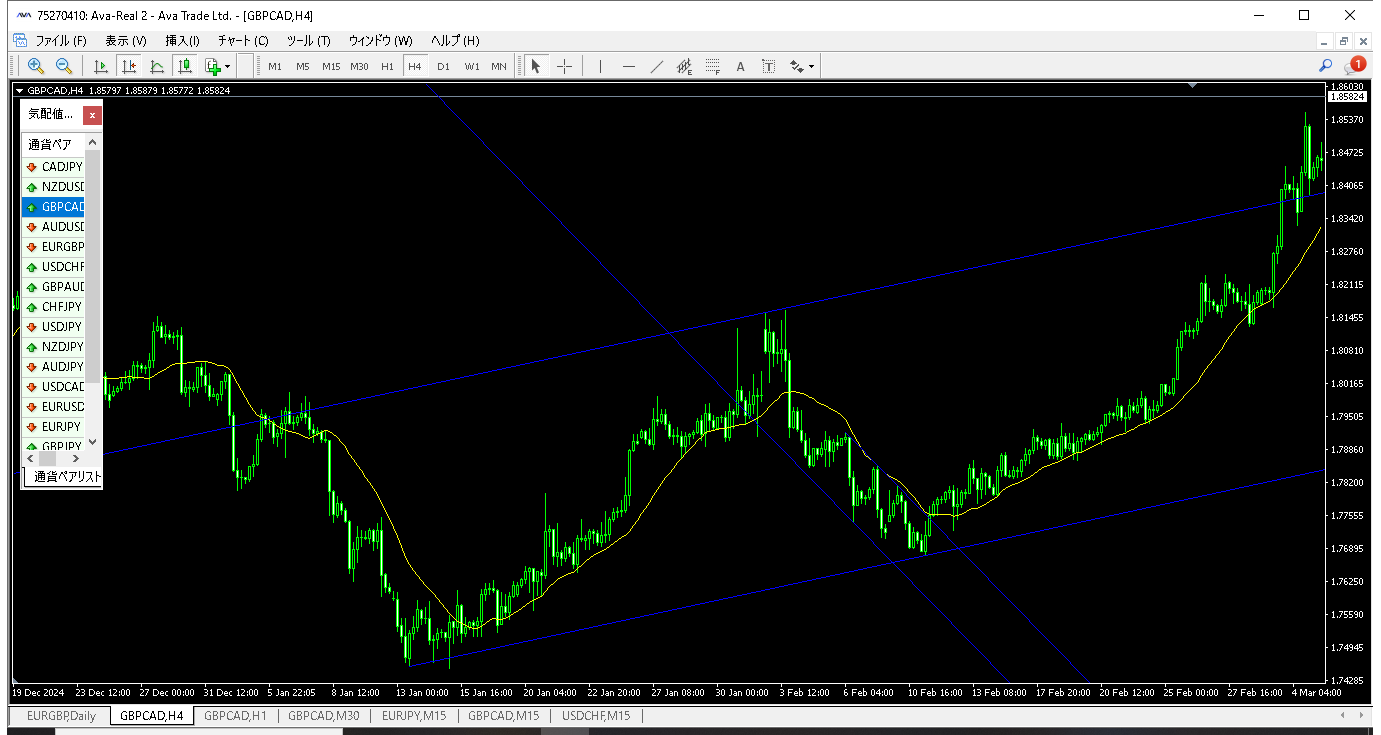The height and width of the screenshot is (735, 1381).
Task: Select D1 timeframe
Action: coord(443,67)
